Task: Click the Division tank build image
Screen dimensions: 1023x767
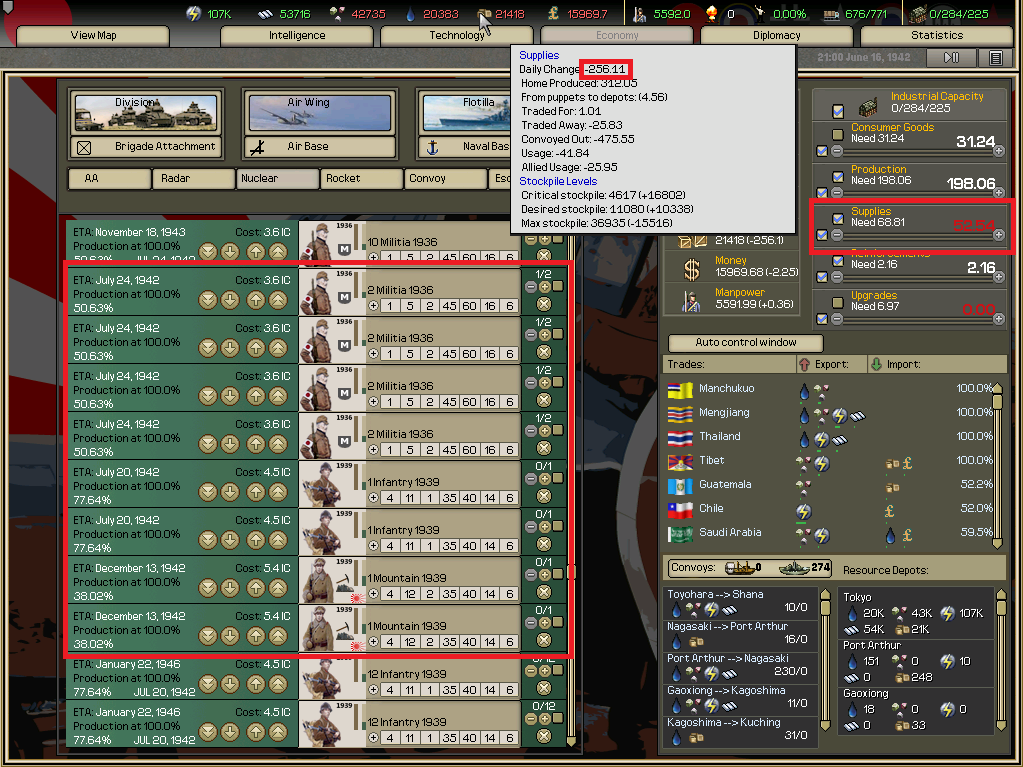Action: [x=146, y=113]
